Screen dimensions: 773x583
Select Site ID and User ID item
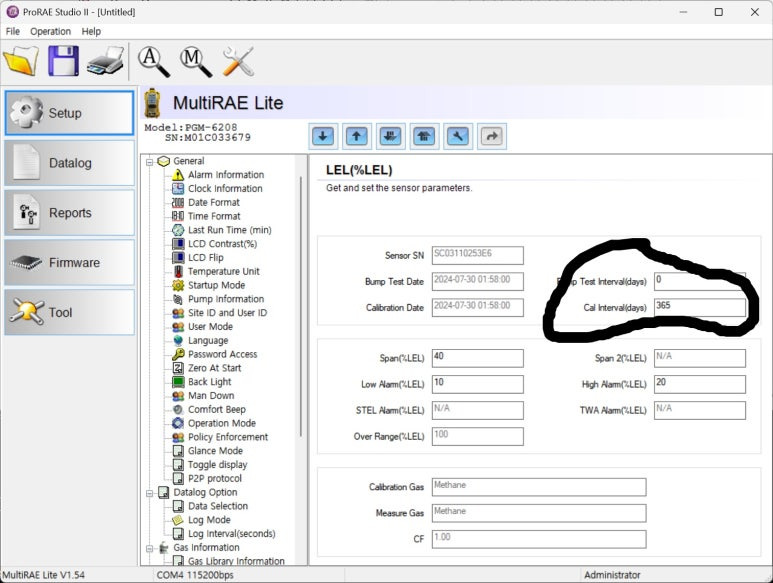coord(227,312)
